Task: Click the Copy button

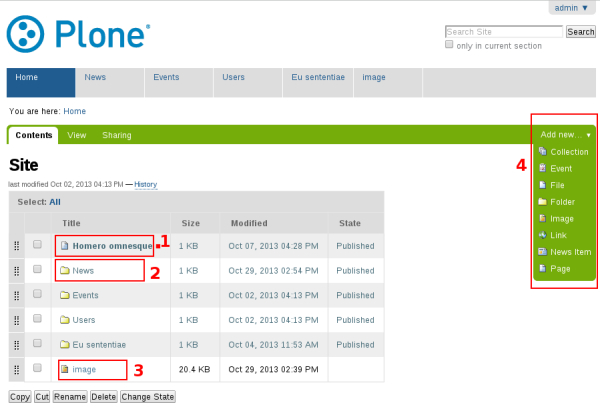Action: coord(20,397)
